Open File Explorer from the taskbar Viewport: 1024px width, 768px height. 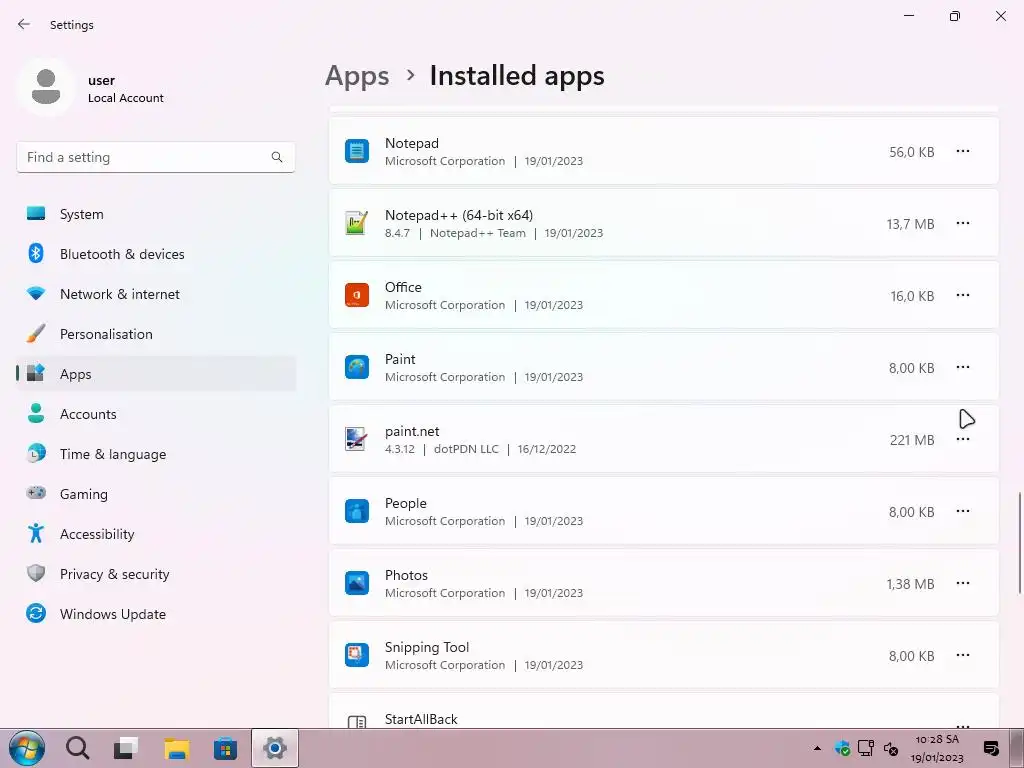coord(176,748)
